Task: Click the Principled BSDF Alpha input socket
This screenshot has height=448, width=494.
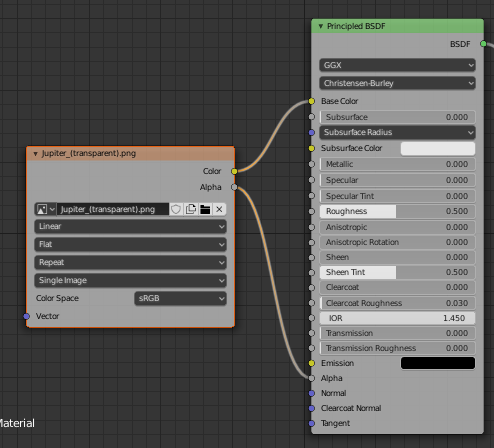Action: pos(311,378)
